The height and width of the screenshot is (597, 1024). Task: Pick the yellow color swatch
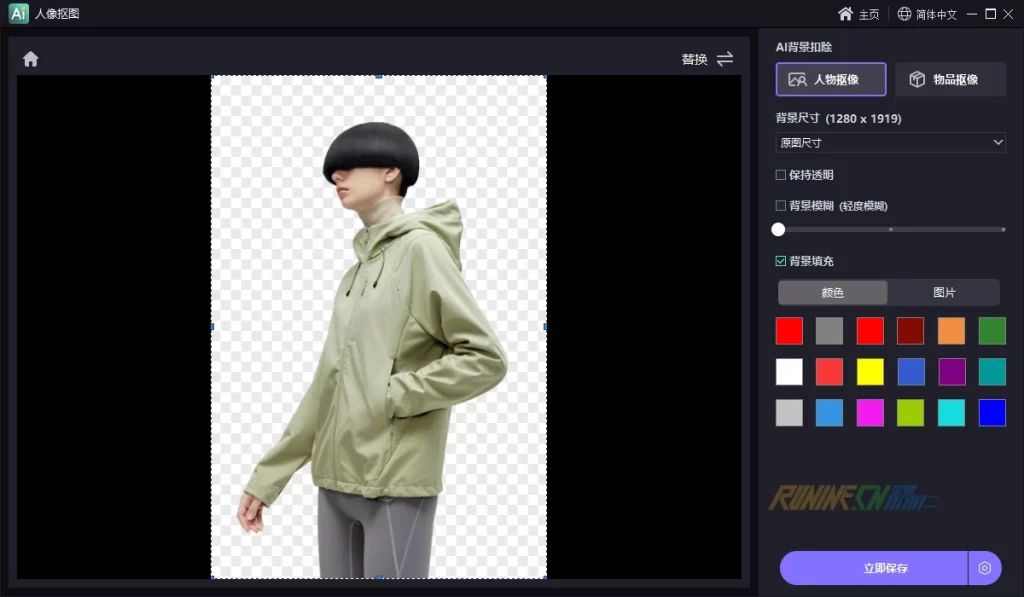[x=870, y=372]
